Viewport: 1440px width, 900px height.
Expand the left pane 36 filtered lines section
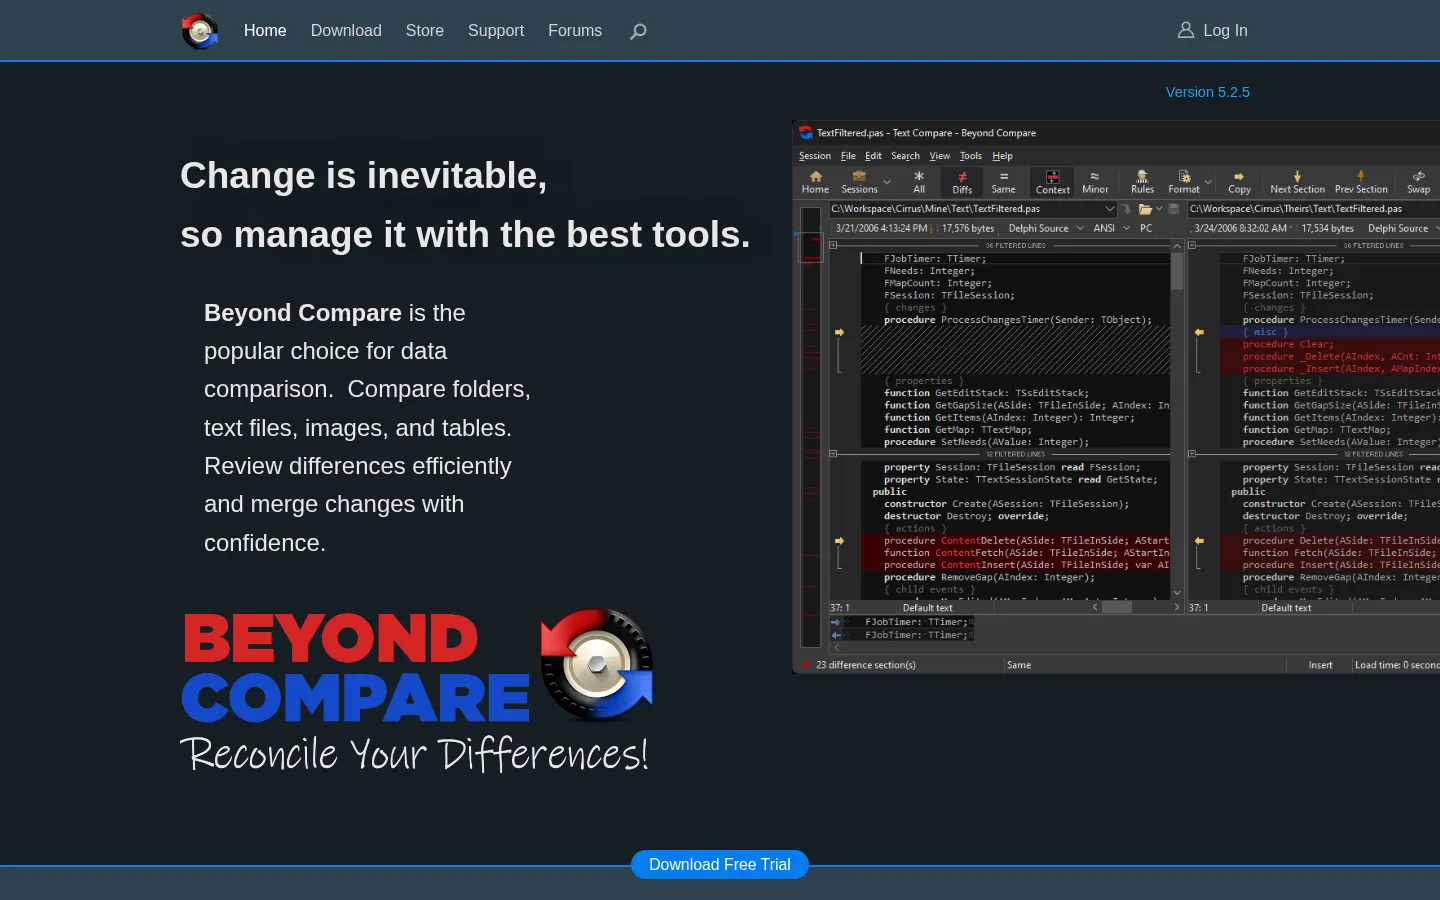point(833,245)
